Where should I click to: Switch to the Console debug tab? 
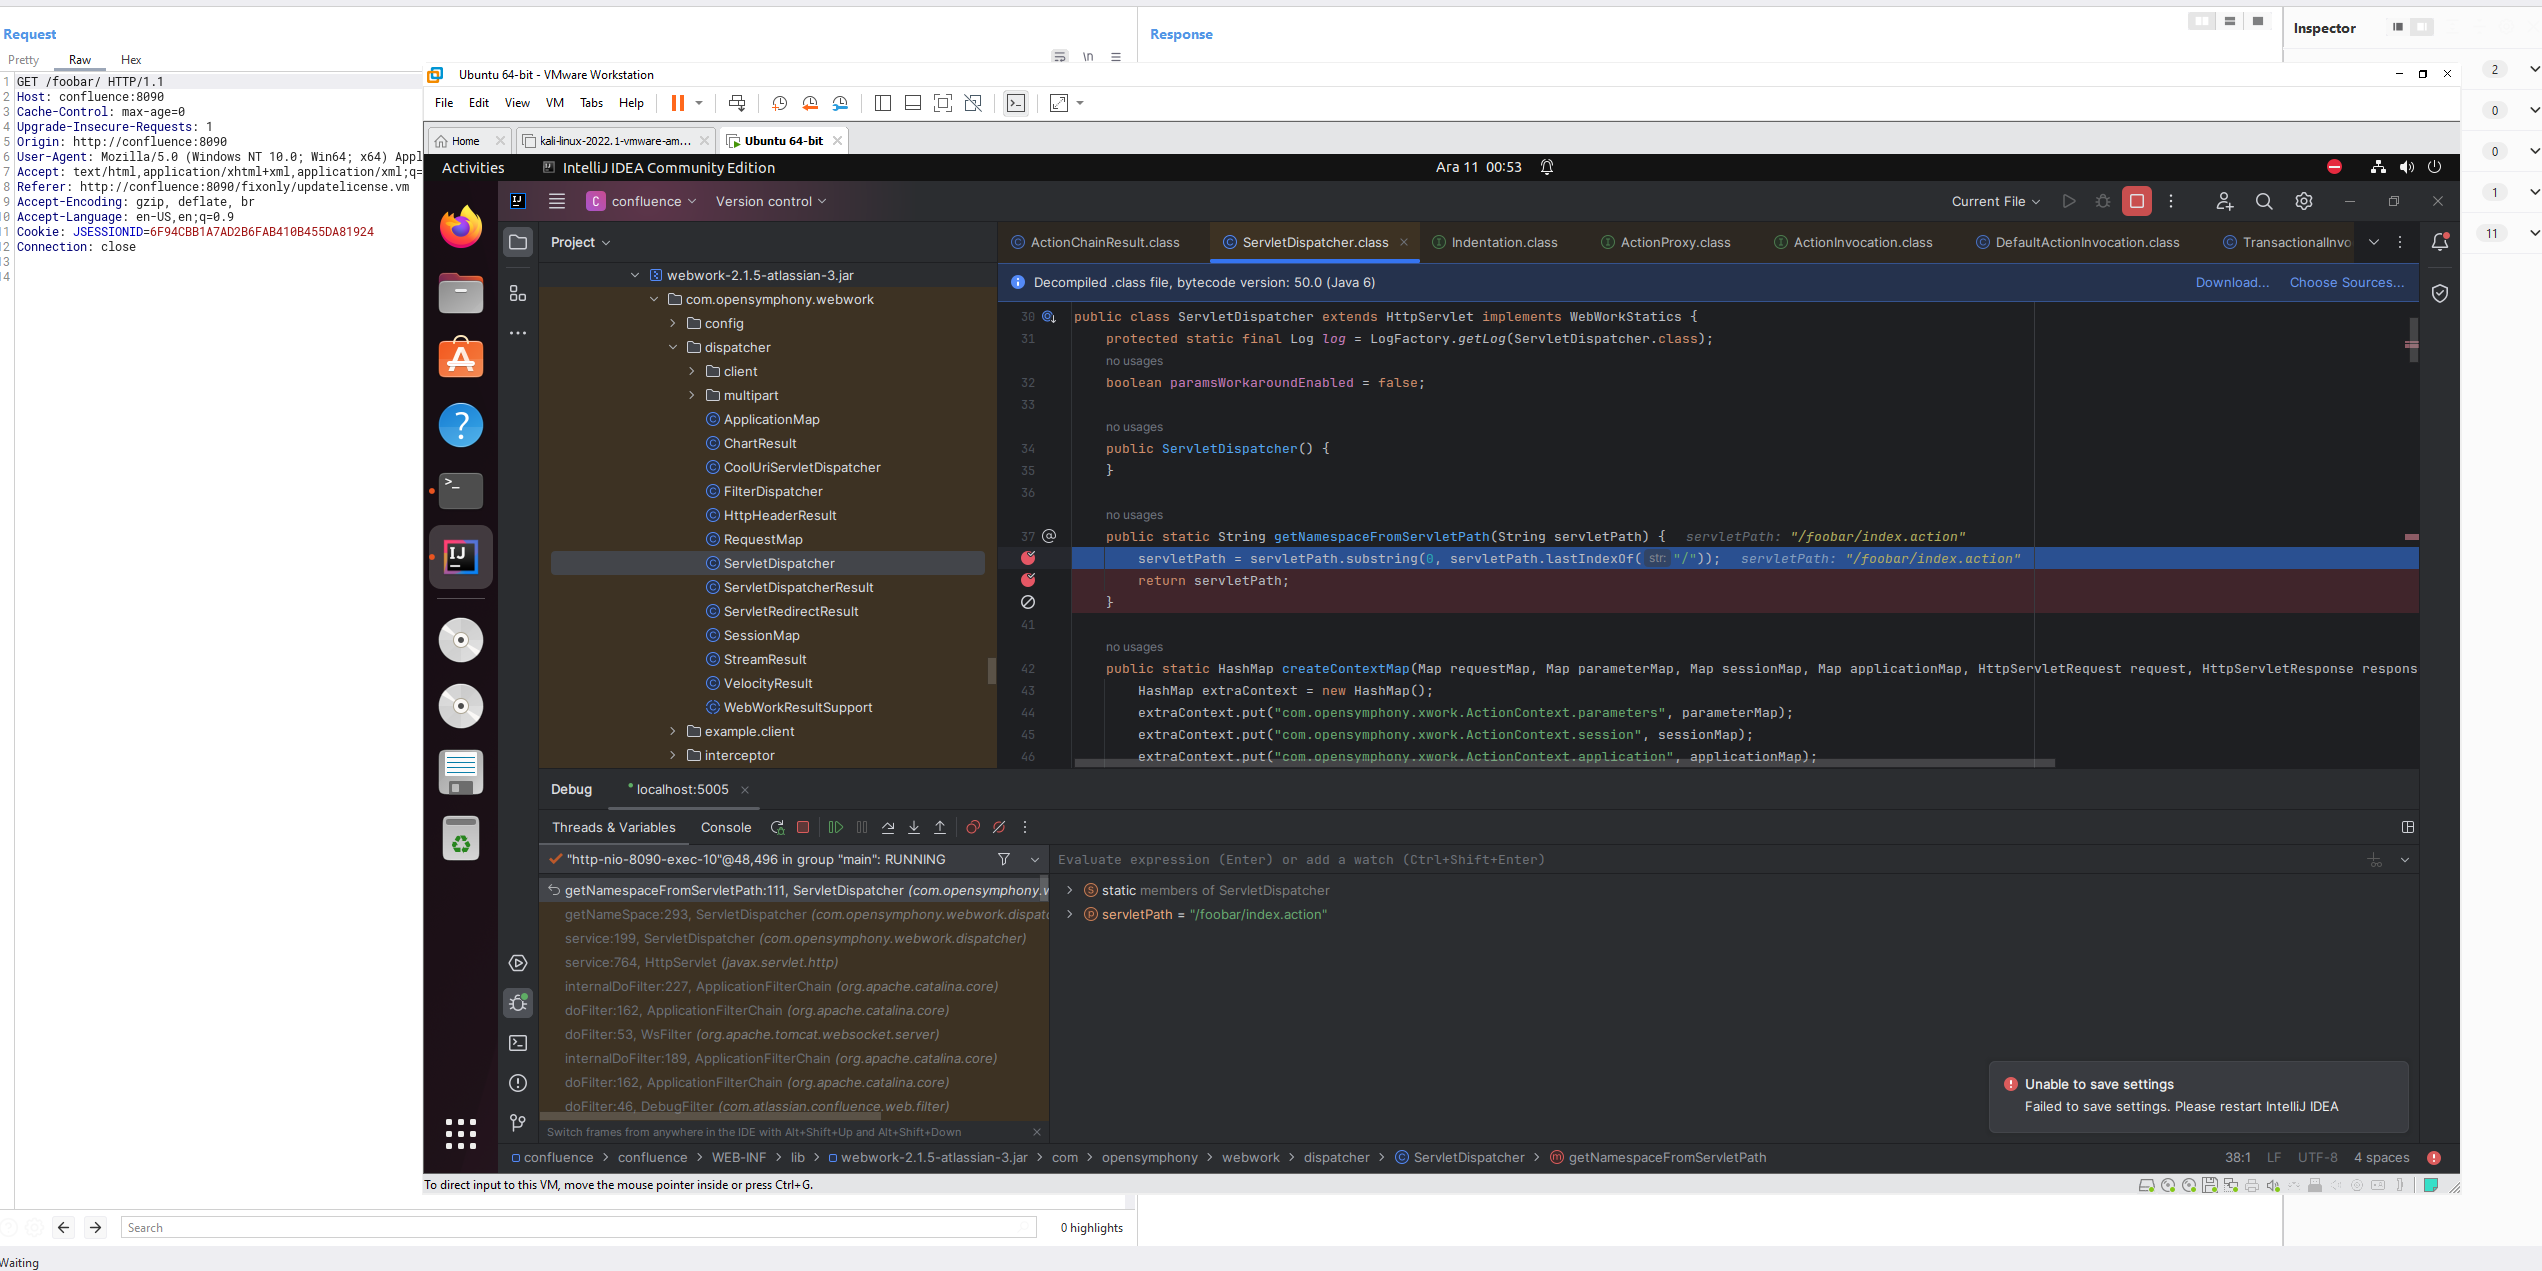(726, 827)
